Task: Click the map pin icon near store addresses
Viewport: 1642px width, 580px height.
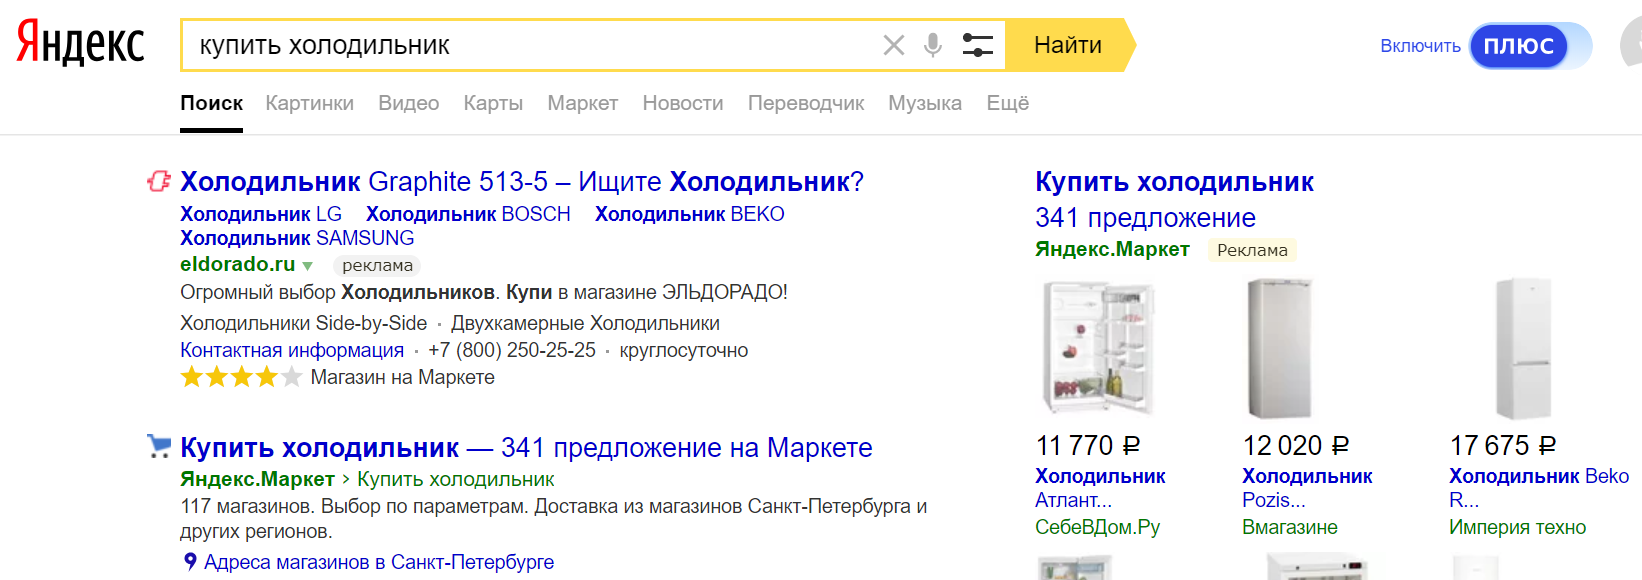Action: click(190, 562)
